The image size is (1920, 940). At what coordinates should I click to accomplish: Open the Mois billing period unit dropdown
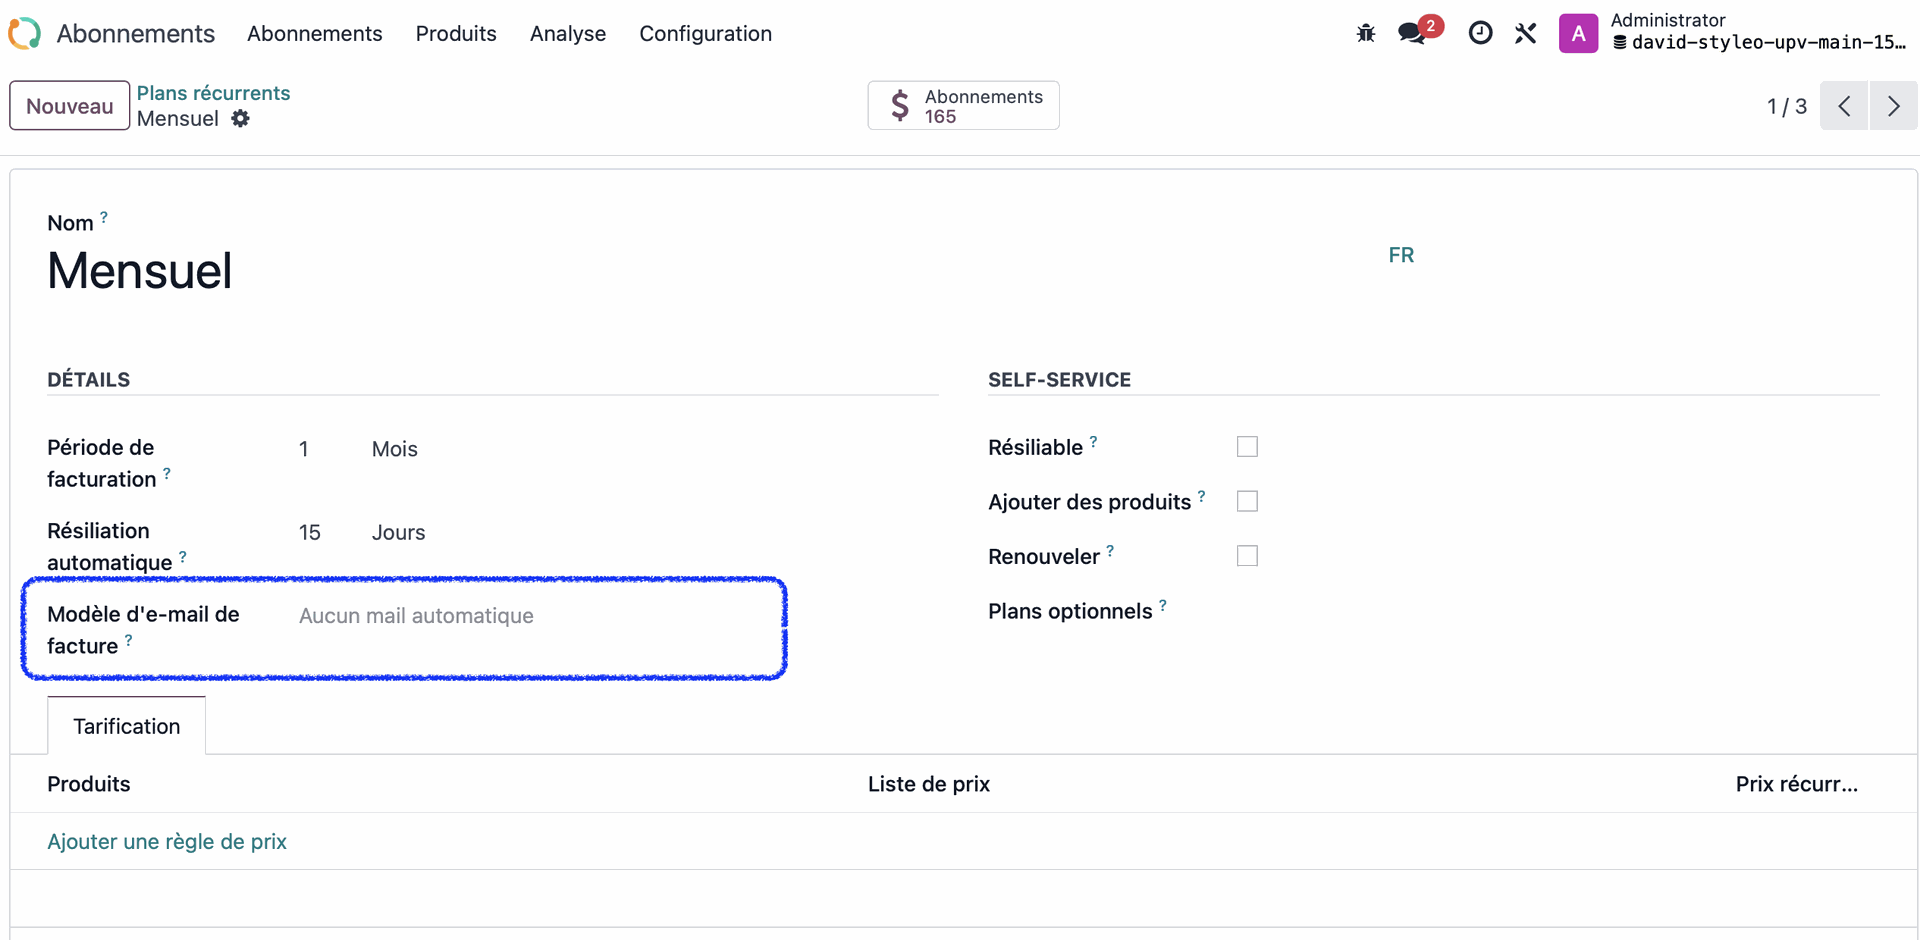395,449
